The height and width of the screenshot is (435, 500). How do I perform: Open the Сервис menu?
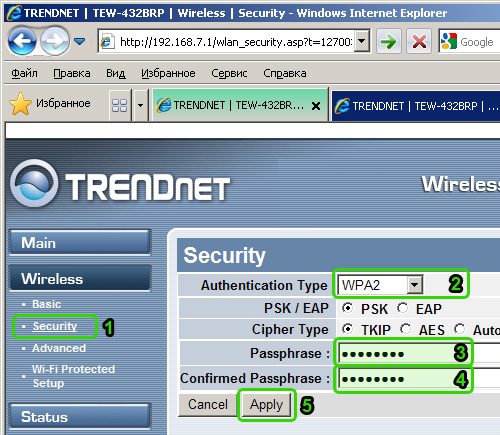229,73
